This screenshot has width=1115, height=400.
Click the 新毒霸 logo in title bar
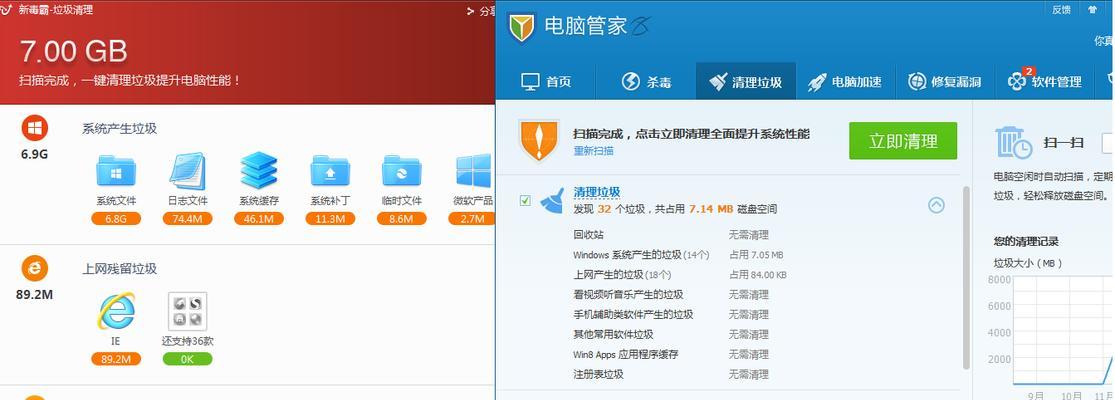coord(8,10)
